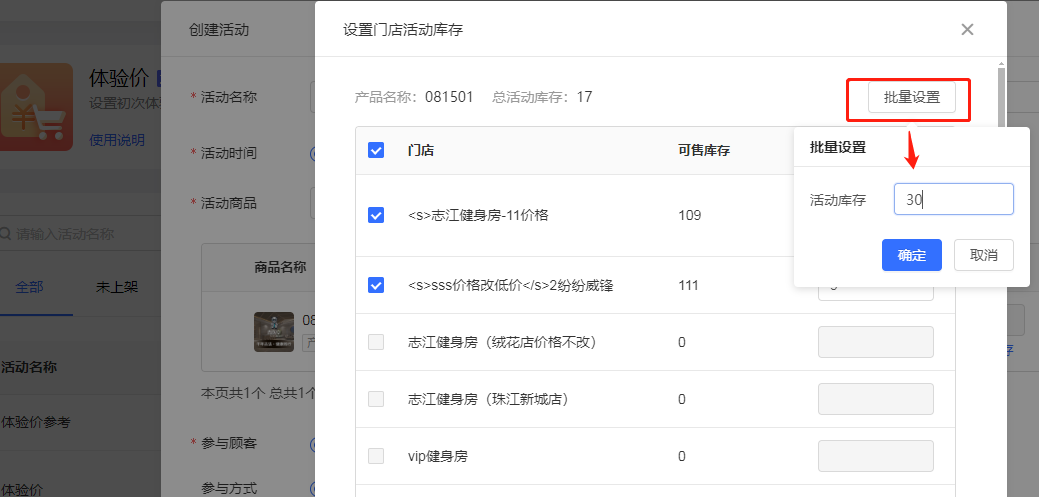Click the disabled 绒花店价格不改 checkbox
Screen dimensions: 1039x497
click(376, 342)
